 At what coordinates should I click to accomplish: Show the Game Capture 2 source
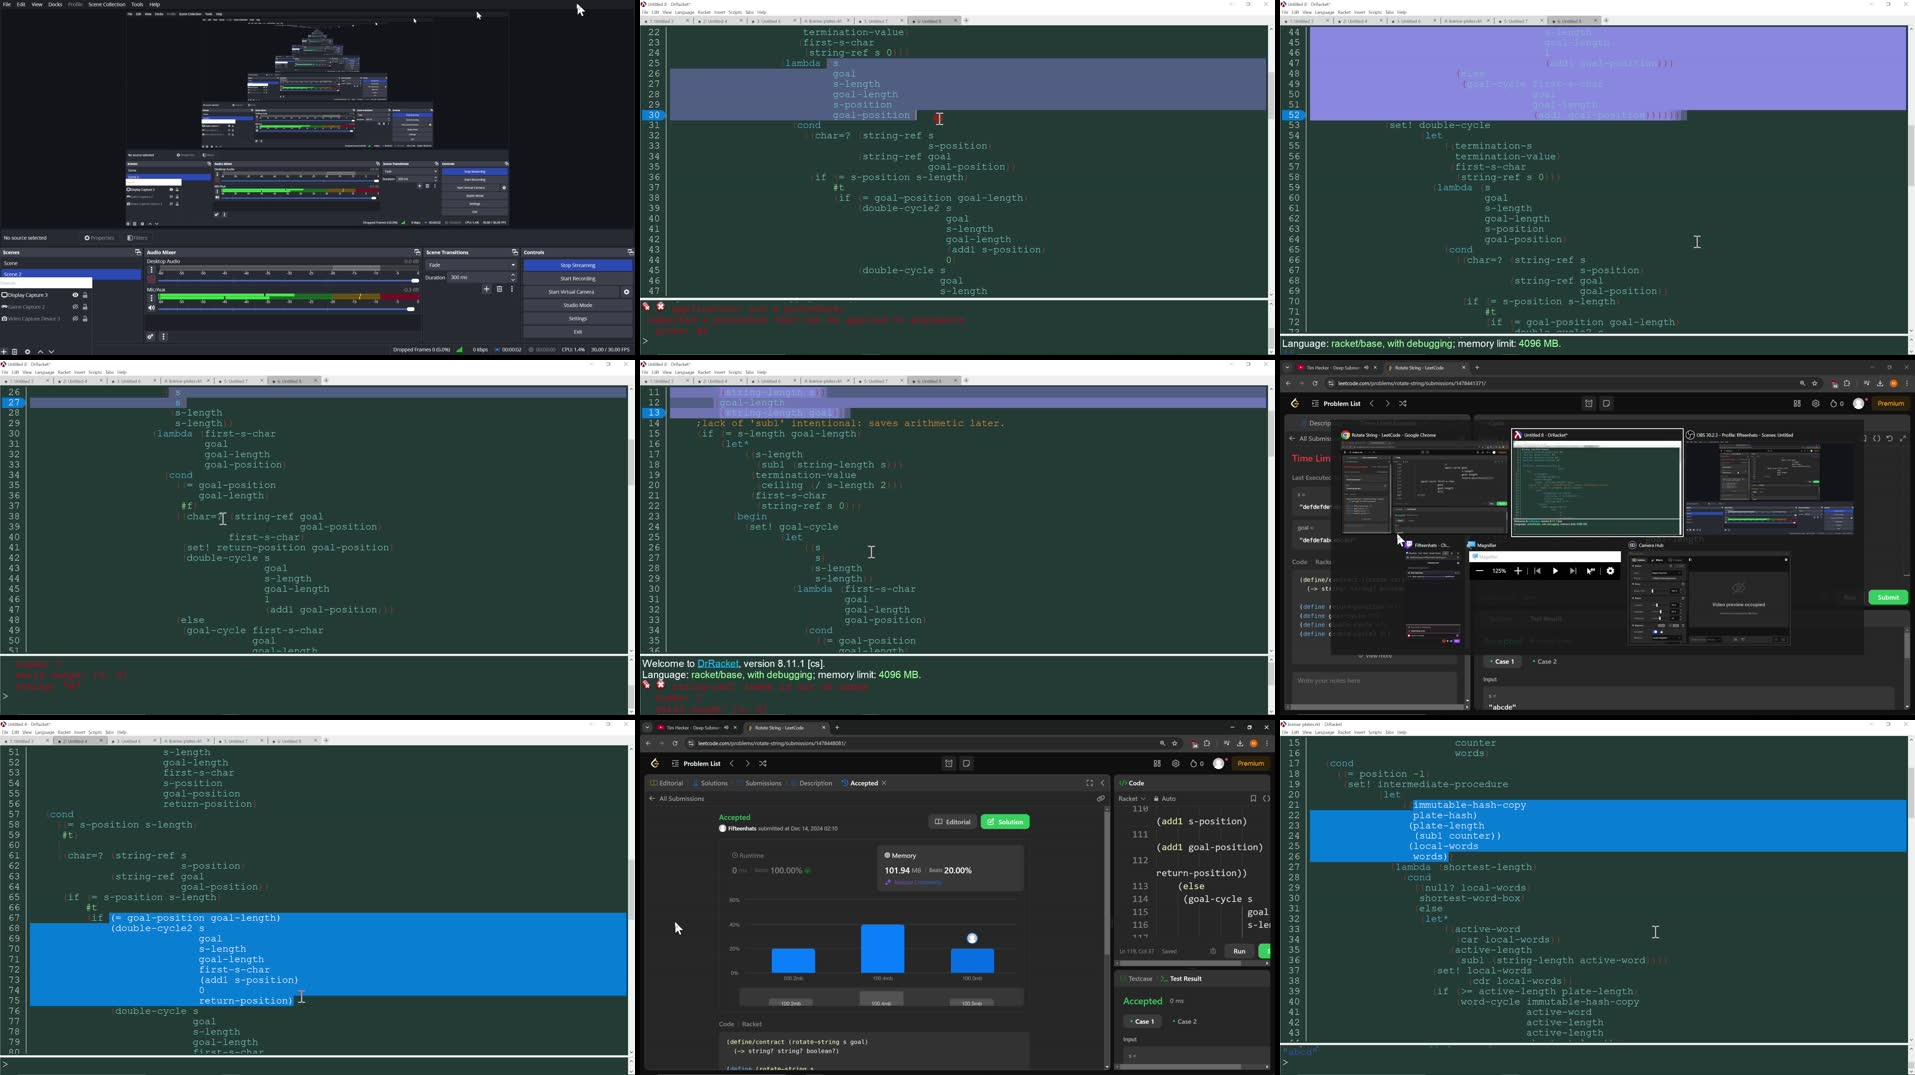75,307
